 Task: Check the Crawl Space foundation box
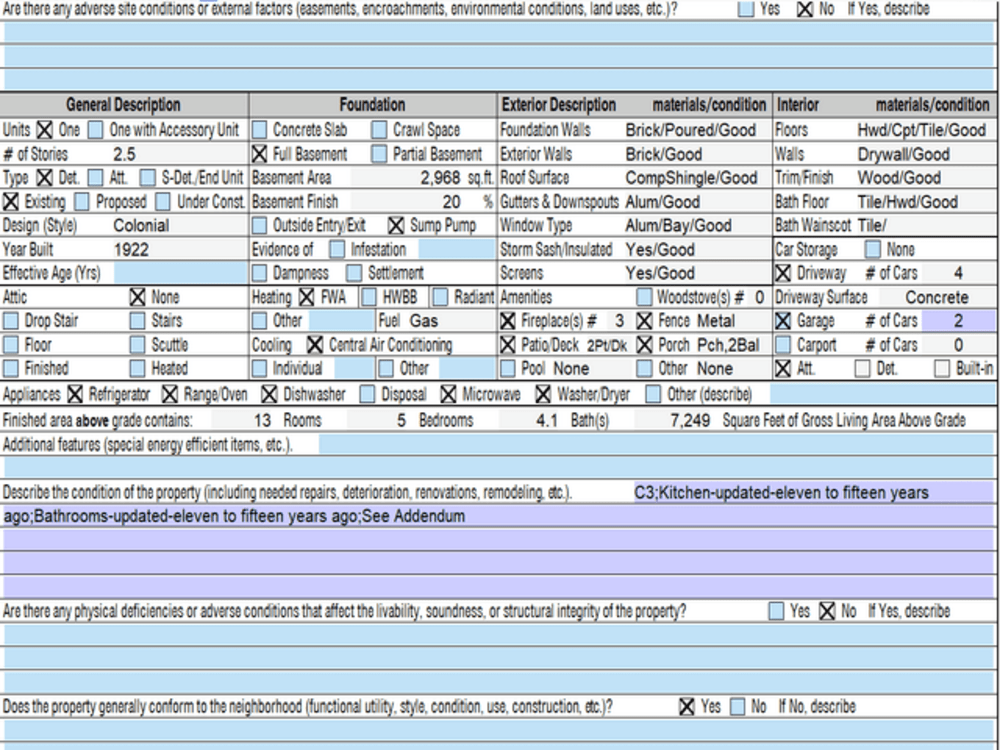coord(379,130)
